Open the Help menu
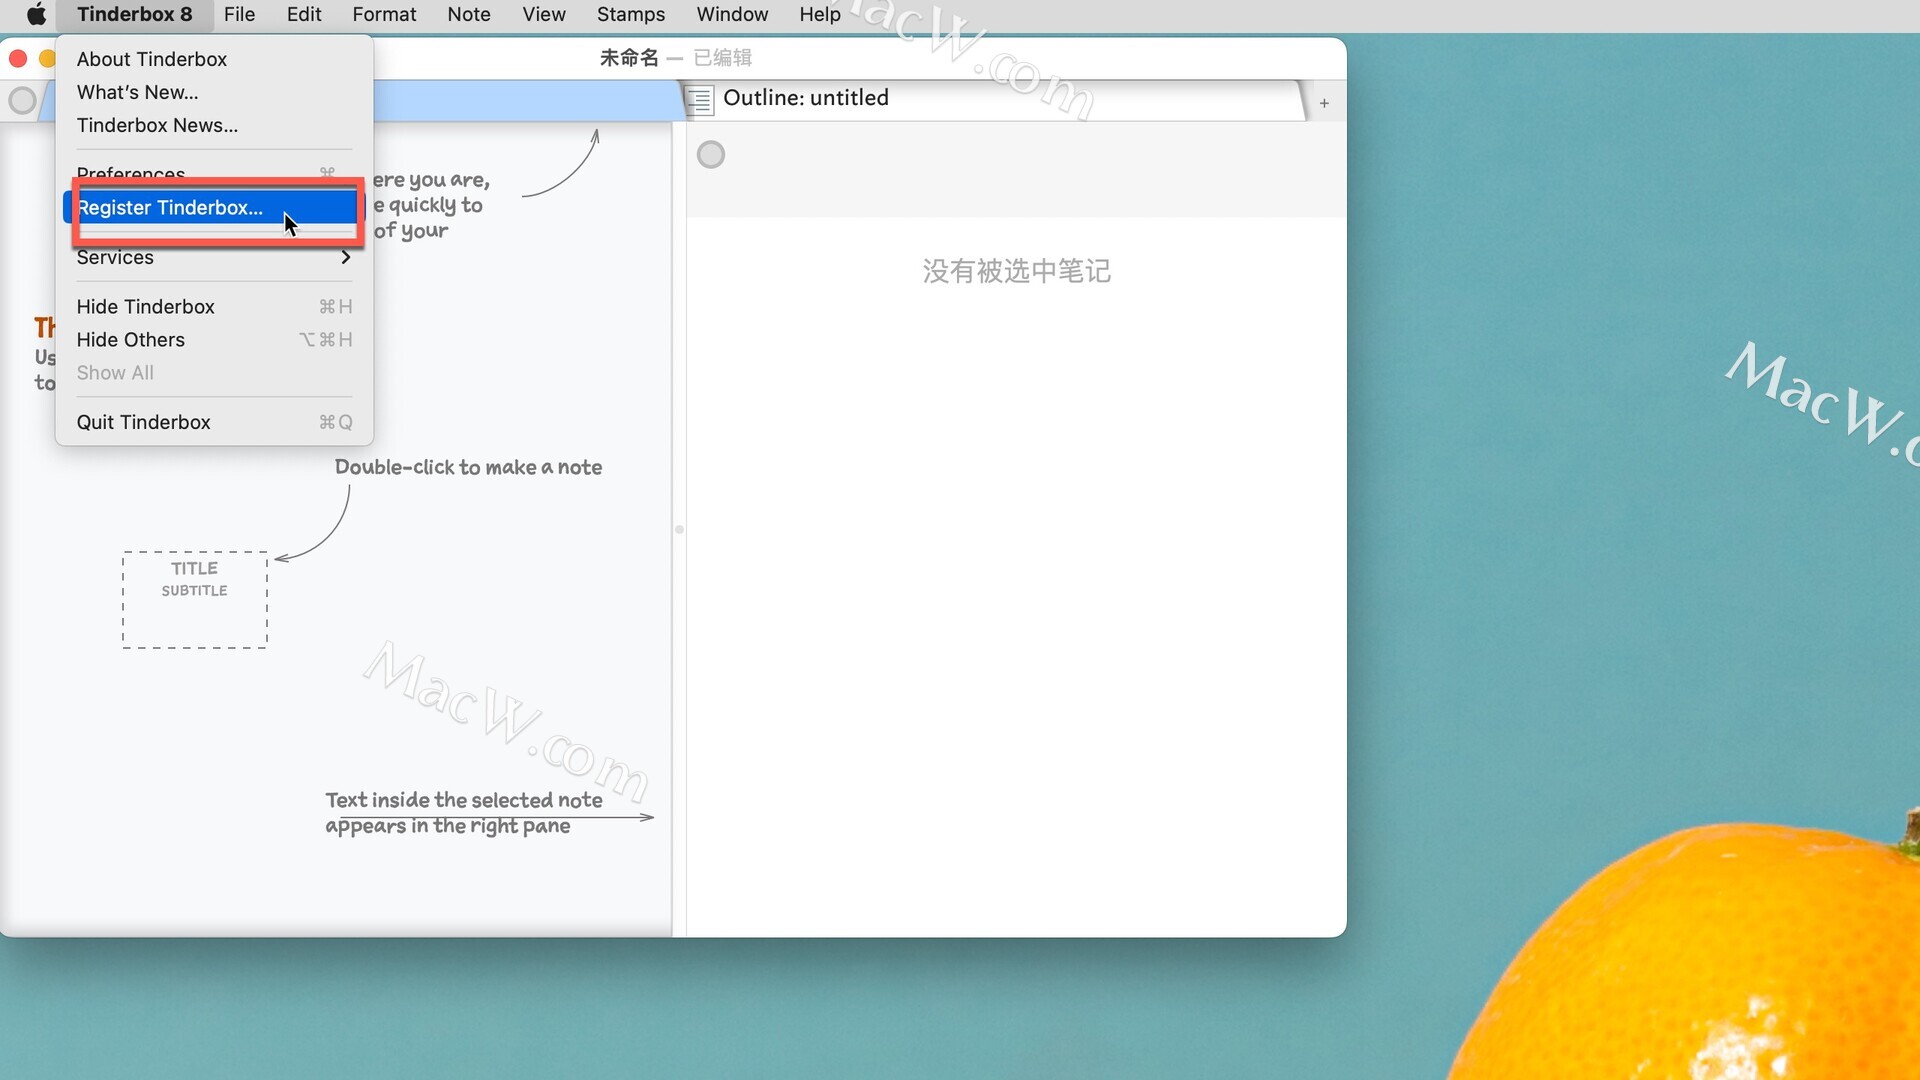This screenshot has height=1080, width=1920. 820,14
